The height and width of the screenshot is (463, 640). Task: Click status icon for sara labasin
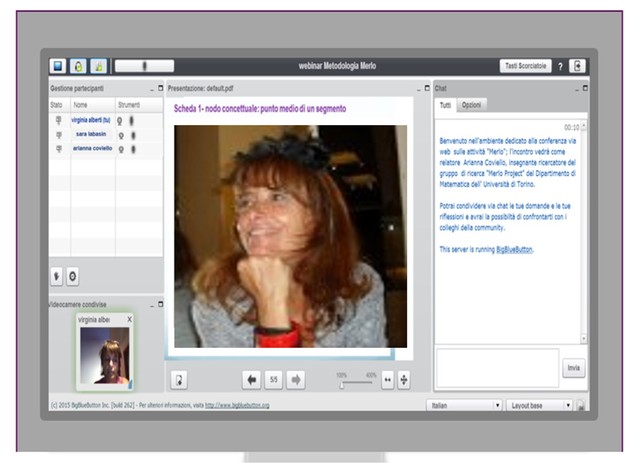[59, 135]
